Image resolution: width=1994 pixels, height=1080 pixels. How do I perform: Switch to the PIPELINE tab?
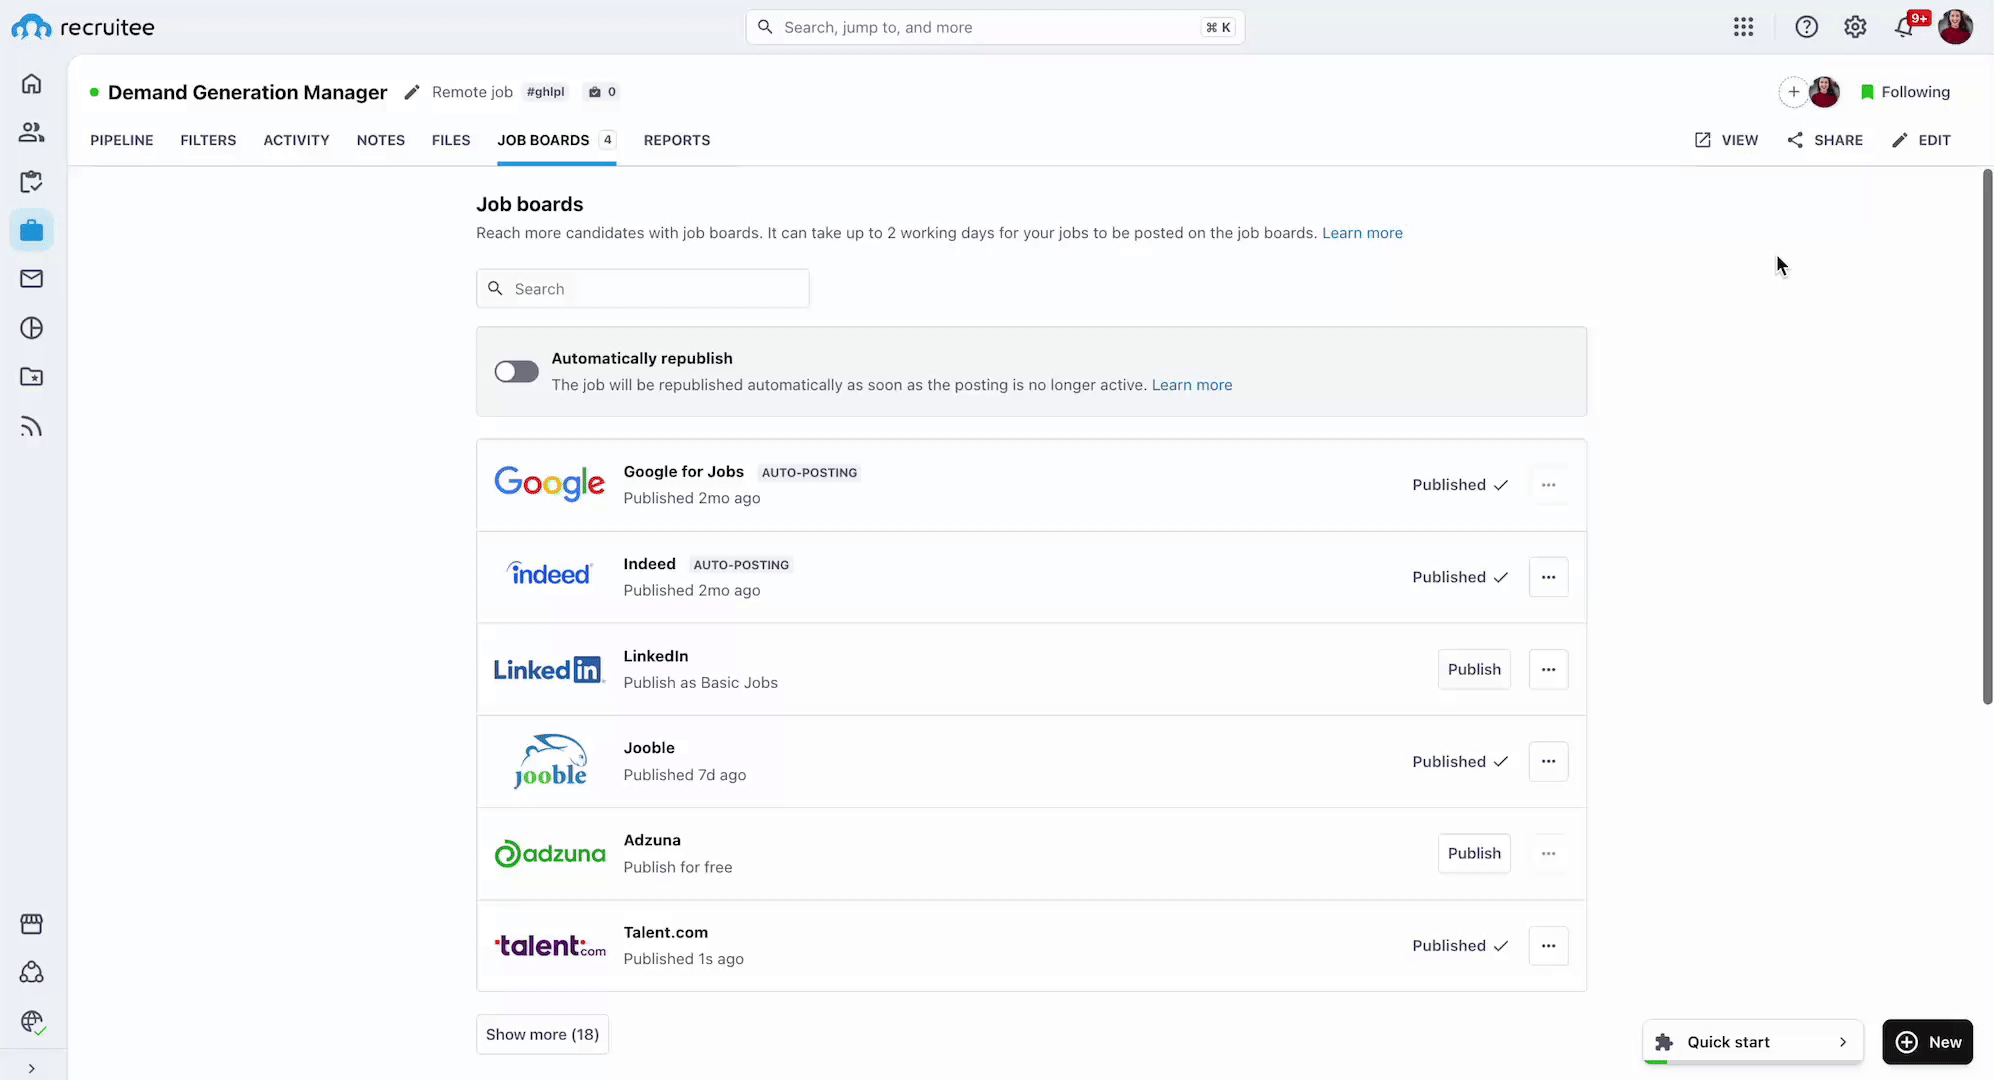(x=121, y=140)
